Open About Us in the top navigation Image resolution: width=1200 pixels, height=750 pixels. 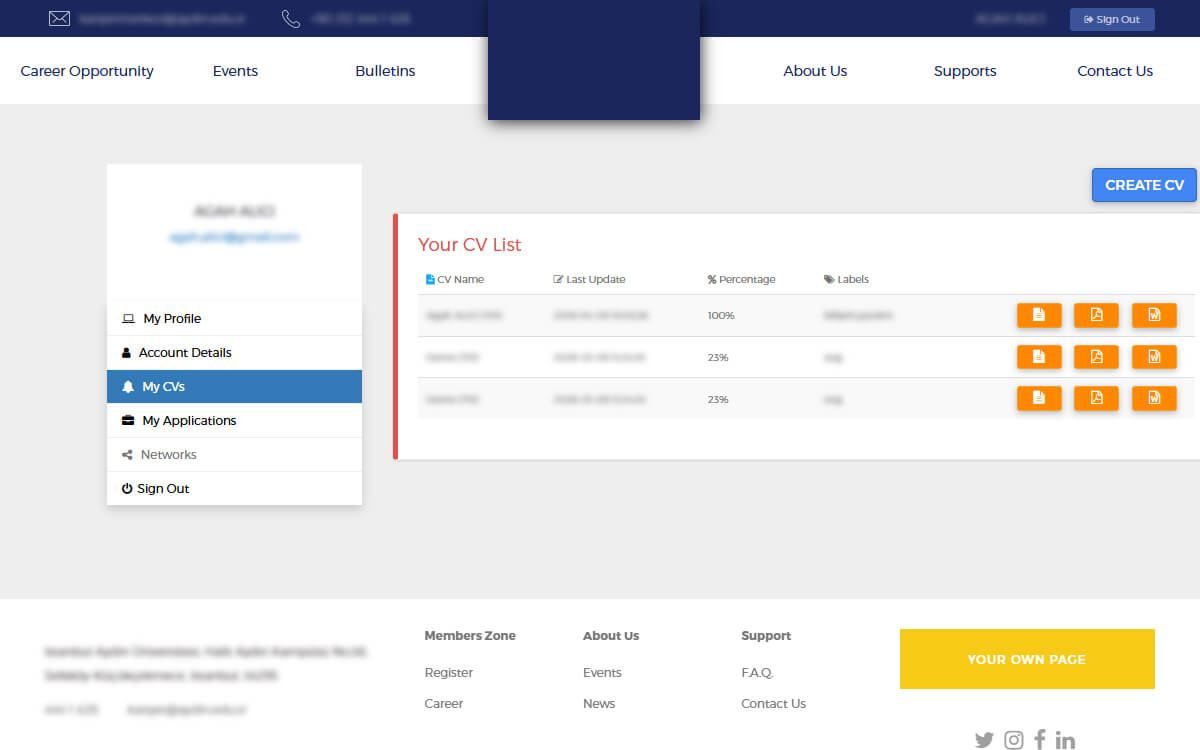pos(815,71)
